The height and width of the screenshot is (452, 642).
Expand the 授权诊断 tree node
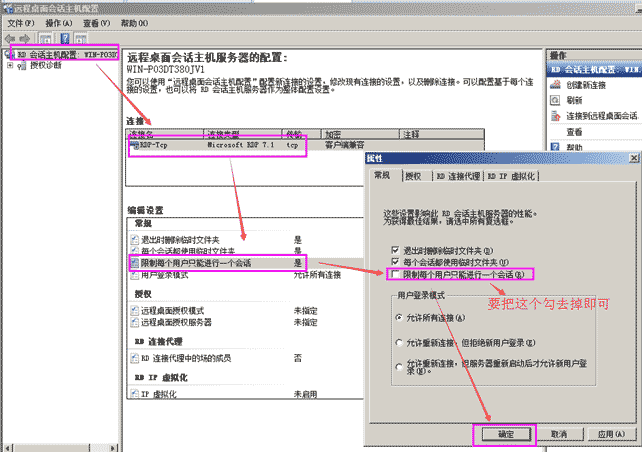coord(10,65)
